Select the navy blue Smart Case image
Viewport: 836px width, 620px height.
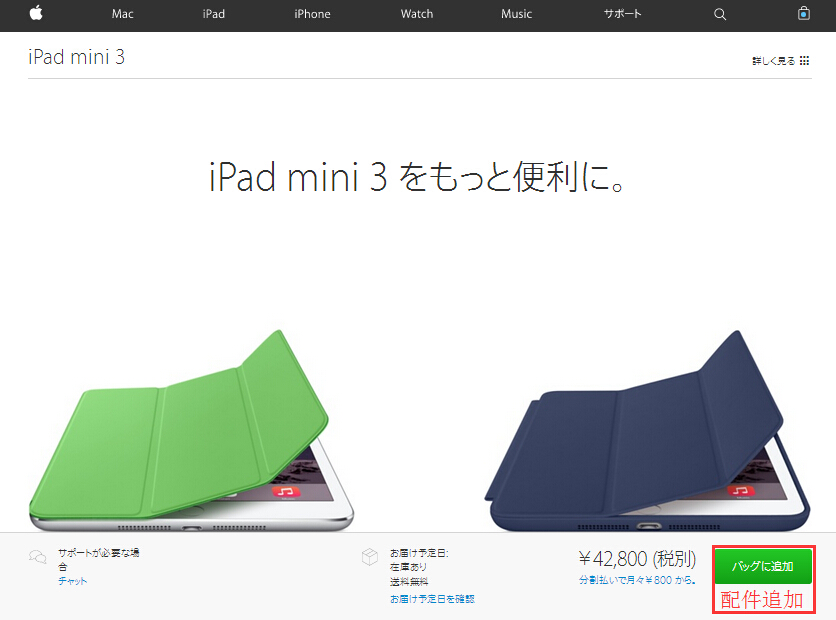(x=647, y=431)
